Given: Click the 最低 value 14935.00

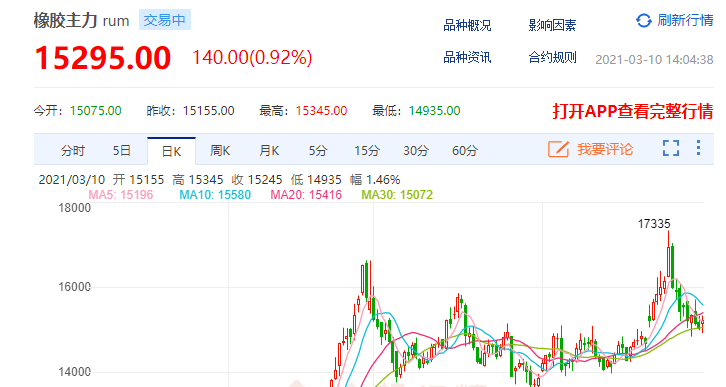Looking at the screenshot, I should (x=434, y=111).
